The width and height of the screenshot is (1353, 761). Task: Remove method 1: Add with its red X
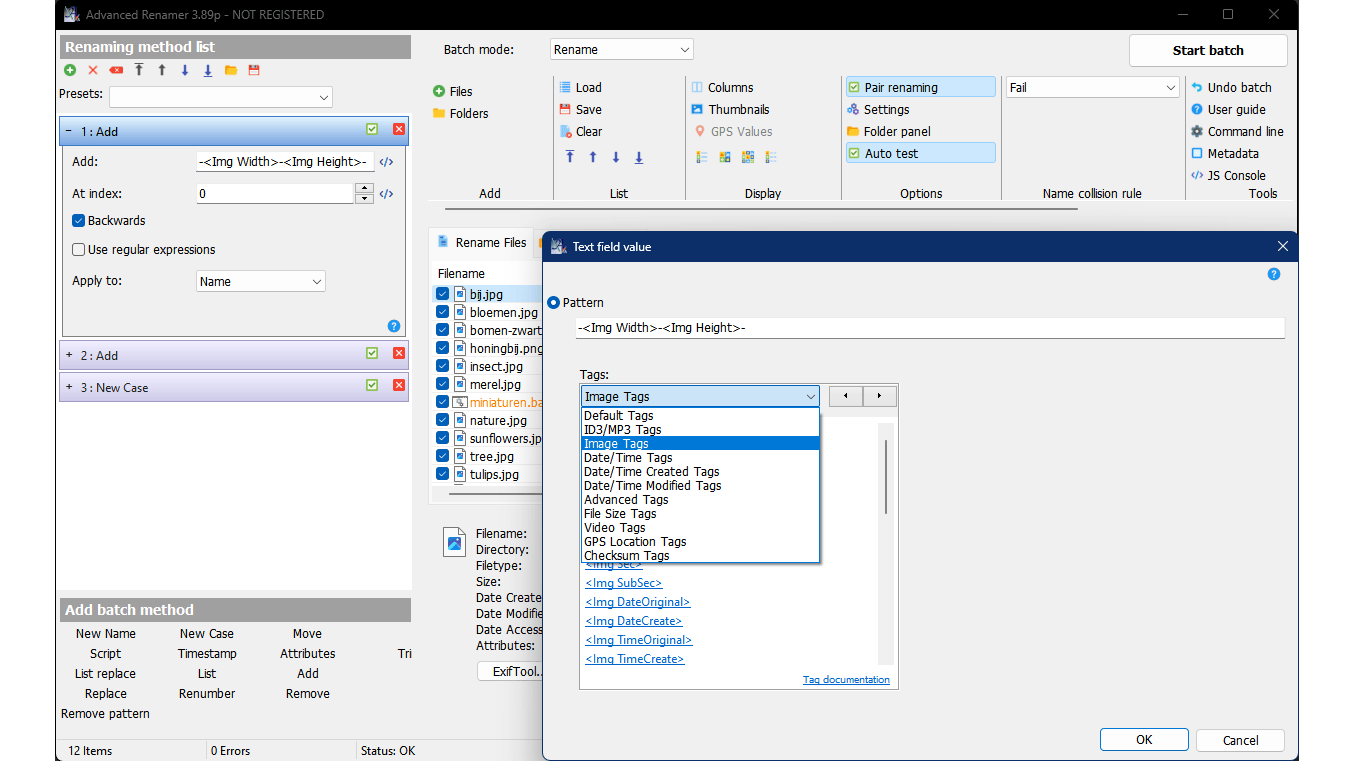coord(399,130)
